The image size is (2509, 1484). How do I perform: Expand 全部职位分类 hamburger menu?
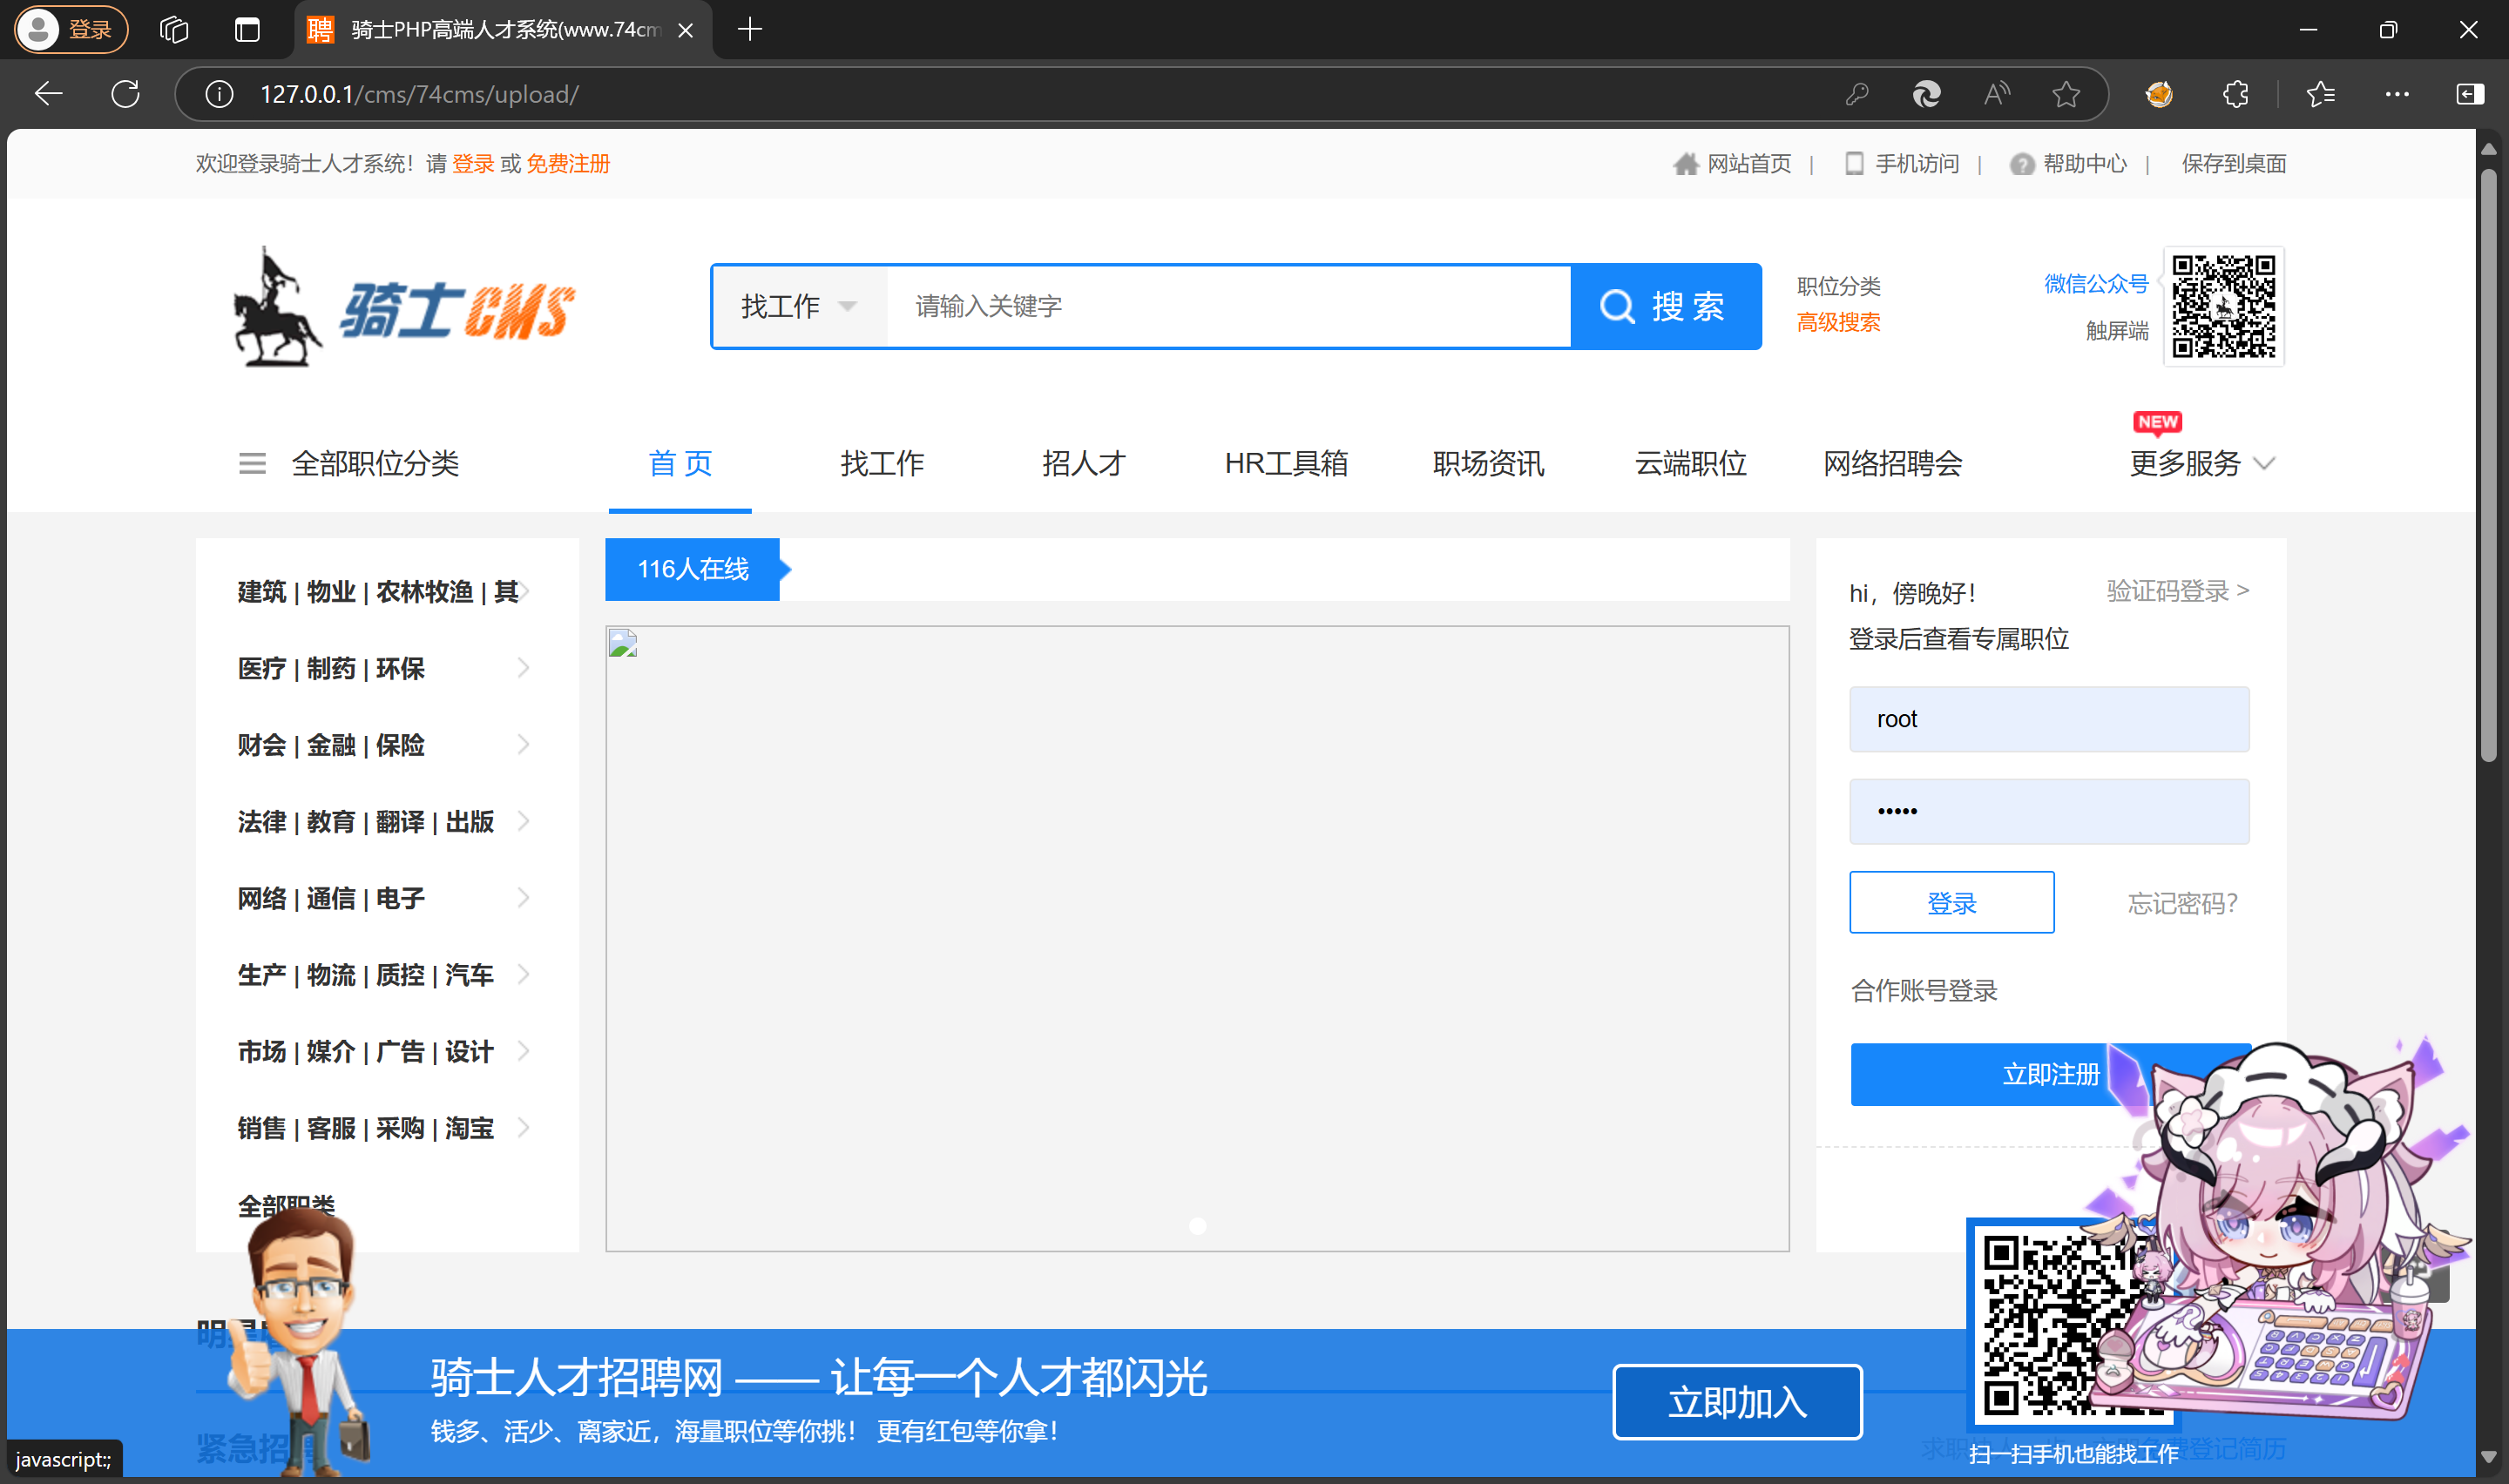click(x=349, y=463)
